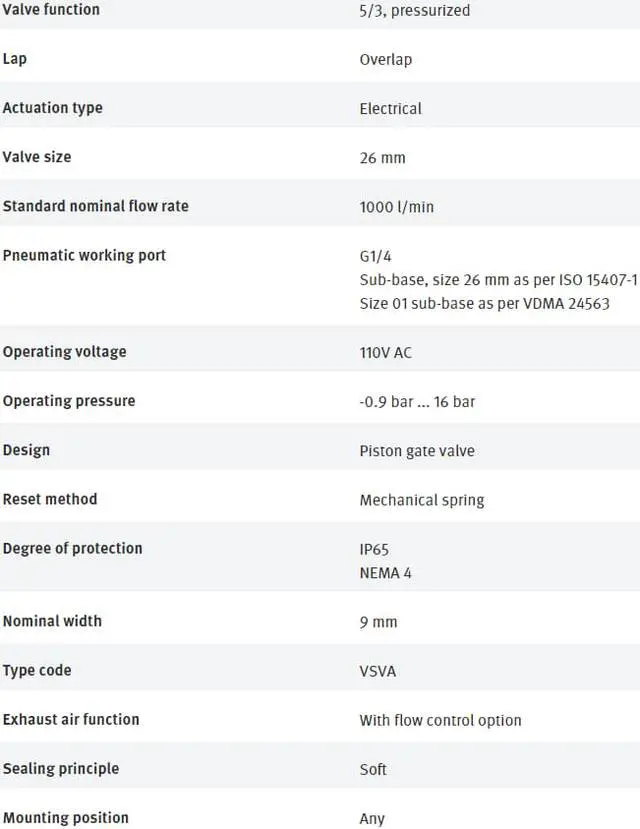
Task: Click the "VSVA" type code value
Action: [377, 671]
